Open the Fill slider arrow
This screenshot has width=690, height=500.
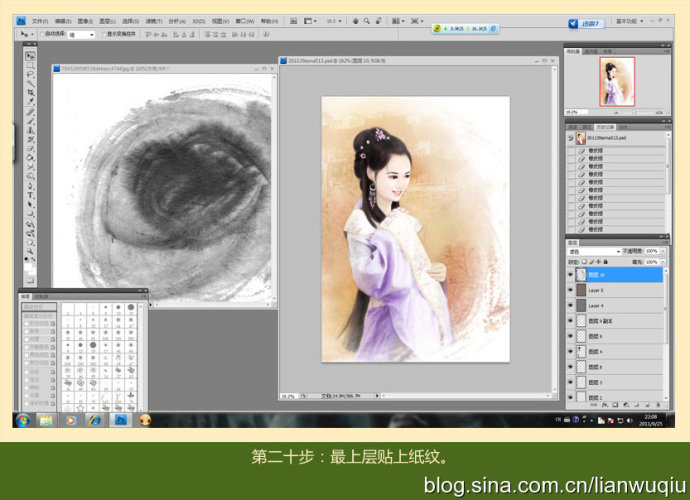tap(663, 262)
